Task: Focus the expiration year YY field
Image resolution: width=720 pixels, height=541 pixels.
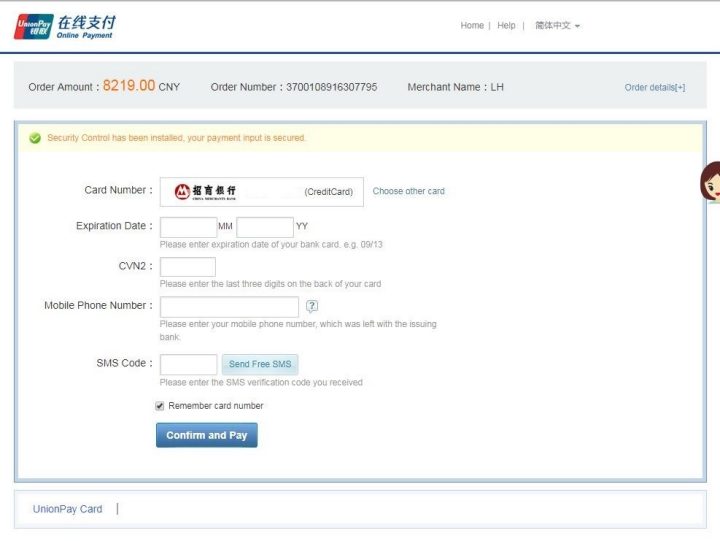Action: tap(265, 227)
